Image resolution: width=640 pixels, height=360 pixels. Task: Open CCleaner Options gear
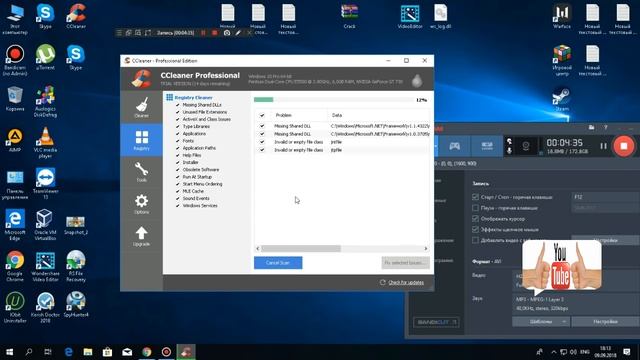142,204
